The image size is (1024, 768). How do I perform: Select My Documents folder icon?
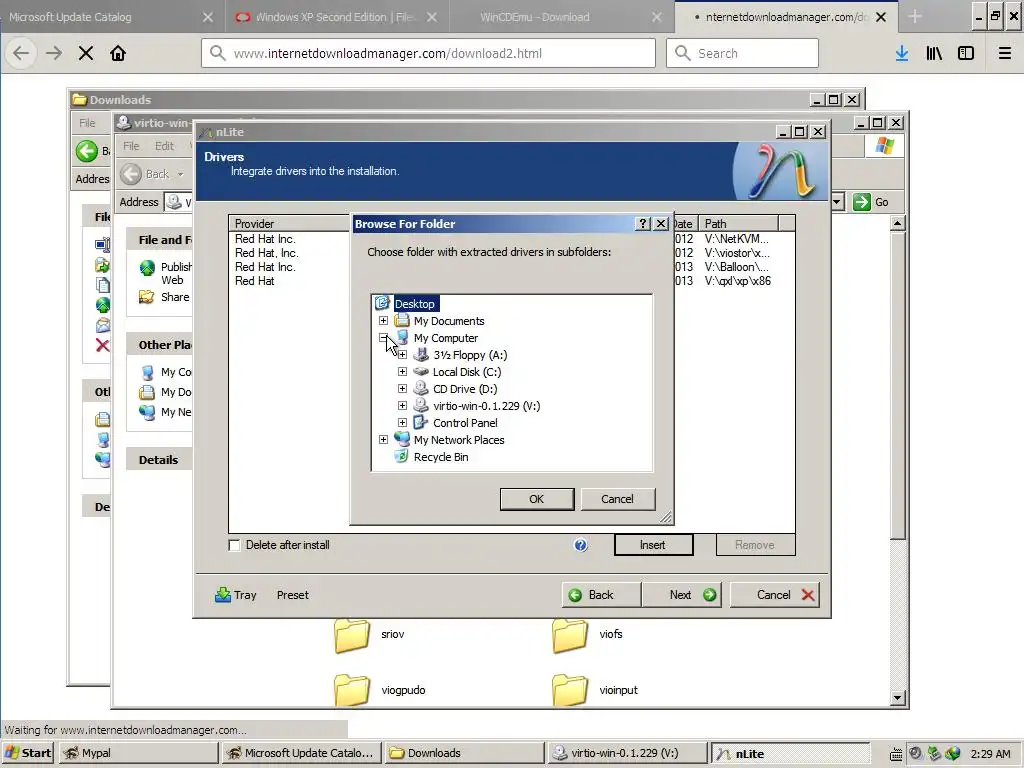point(402,321)
